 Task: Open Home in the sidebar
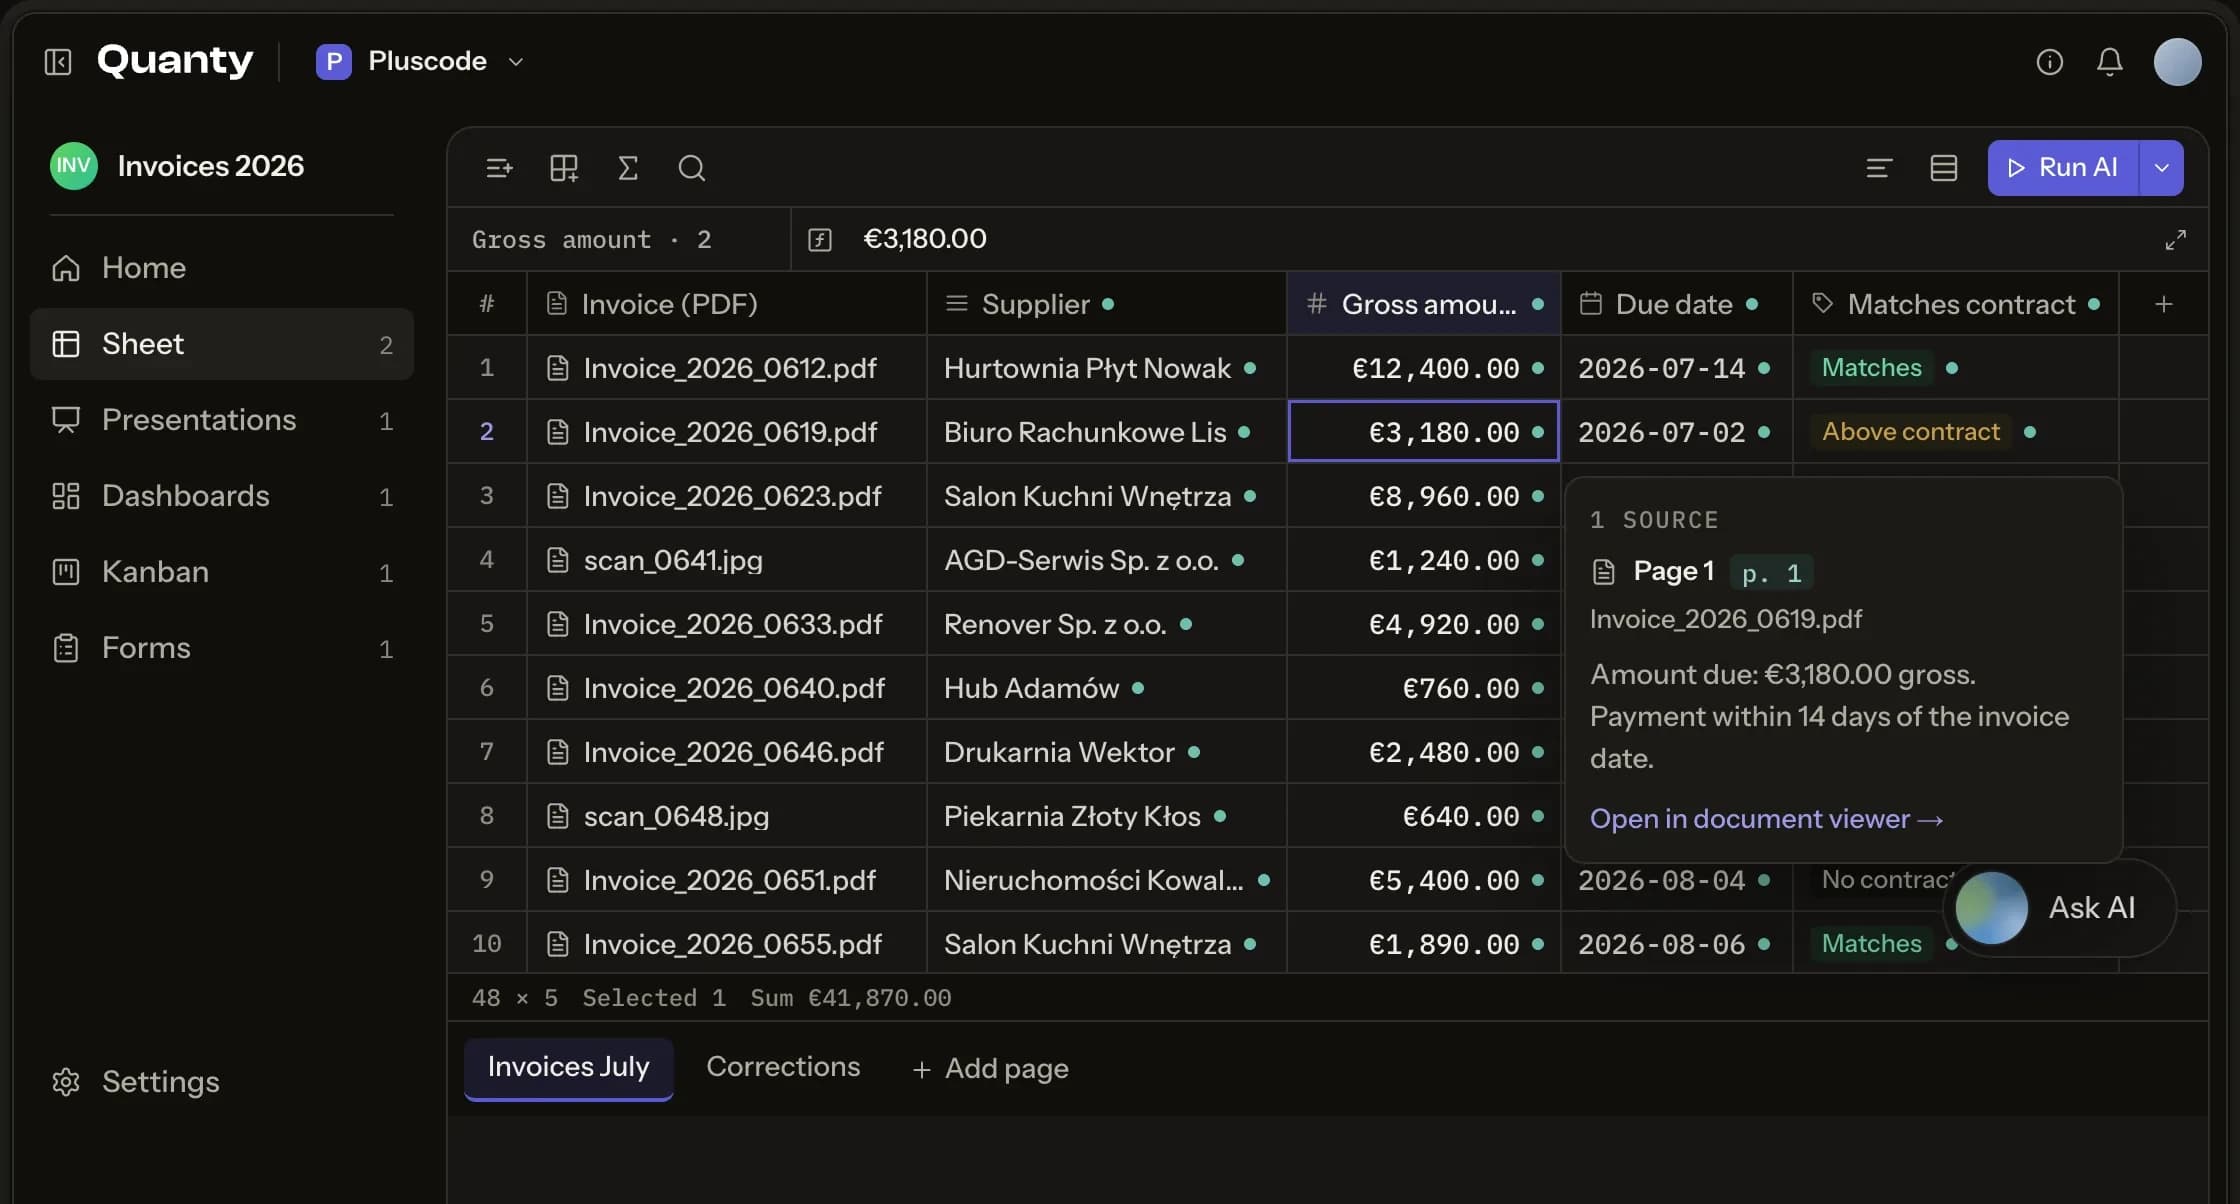[222, 268]
